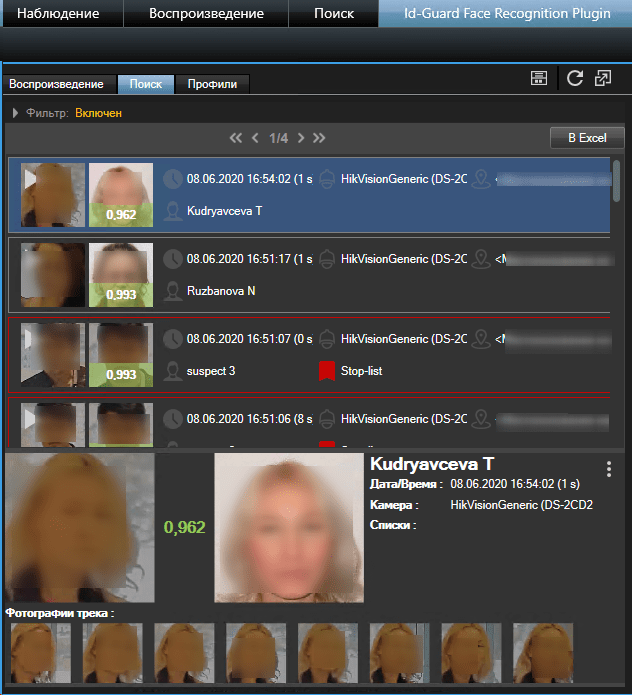
Task: Click first thumbnail under Фотографии трека
Action: pos(38,651)
